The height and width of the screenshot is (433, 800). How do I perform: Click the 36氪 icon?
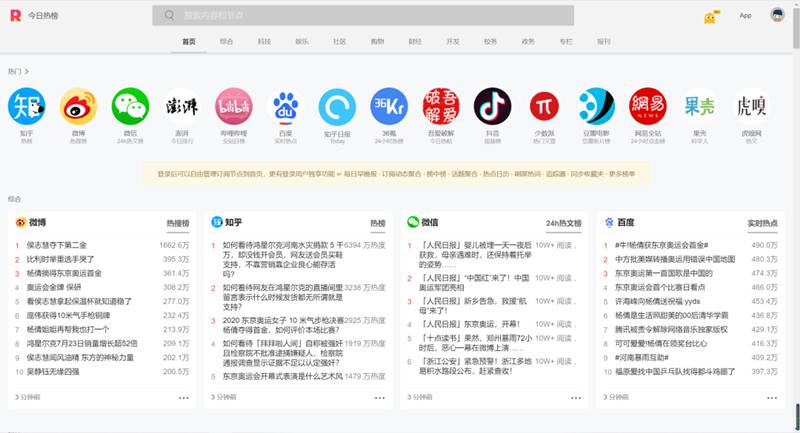tap(389, 106)
